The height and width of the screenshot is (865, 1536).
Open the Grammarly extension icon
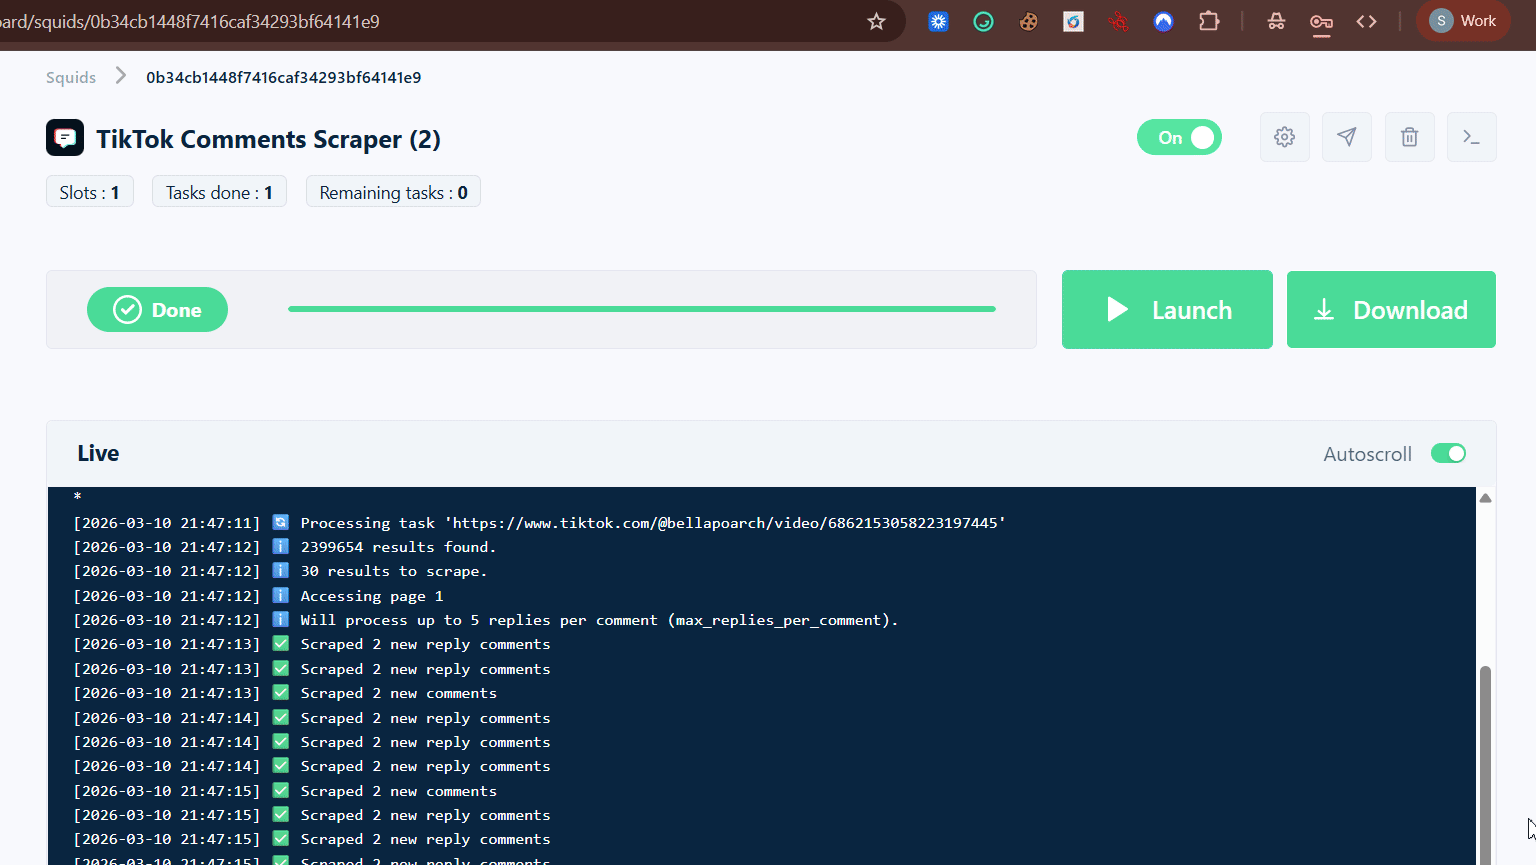(x=983, y=20)
